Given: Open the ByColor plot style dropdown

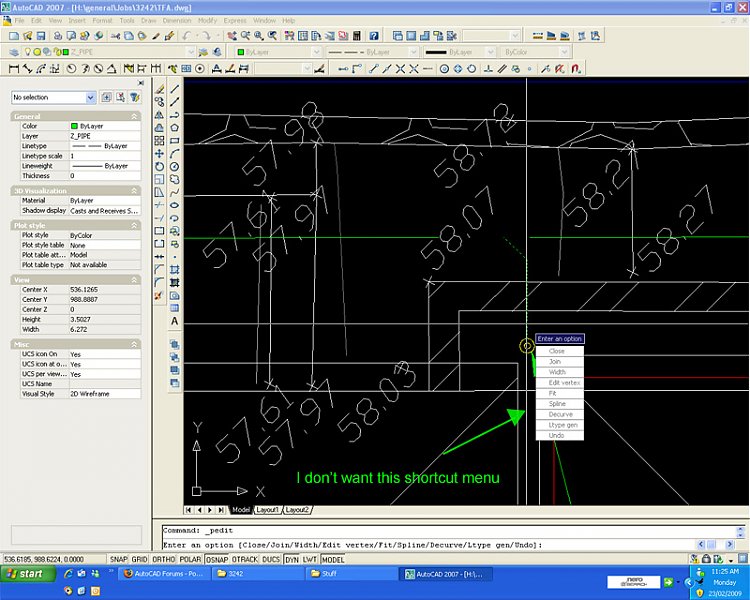Looking at the screenshot, I should [x=564, y=52].
